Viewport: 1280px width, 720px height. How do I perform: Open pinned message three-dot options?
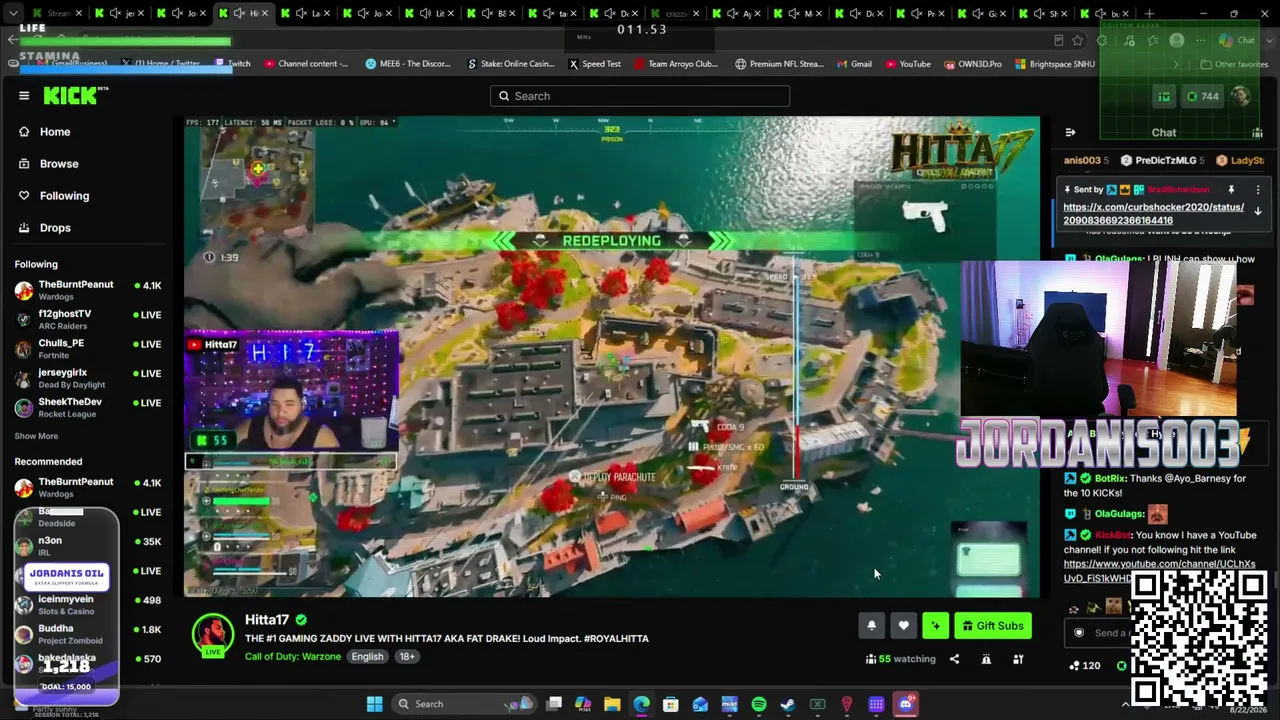(1258, 189)
